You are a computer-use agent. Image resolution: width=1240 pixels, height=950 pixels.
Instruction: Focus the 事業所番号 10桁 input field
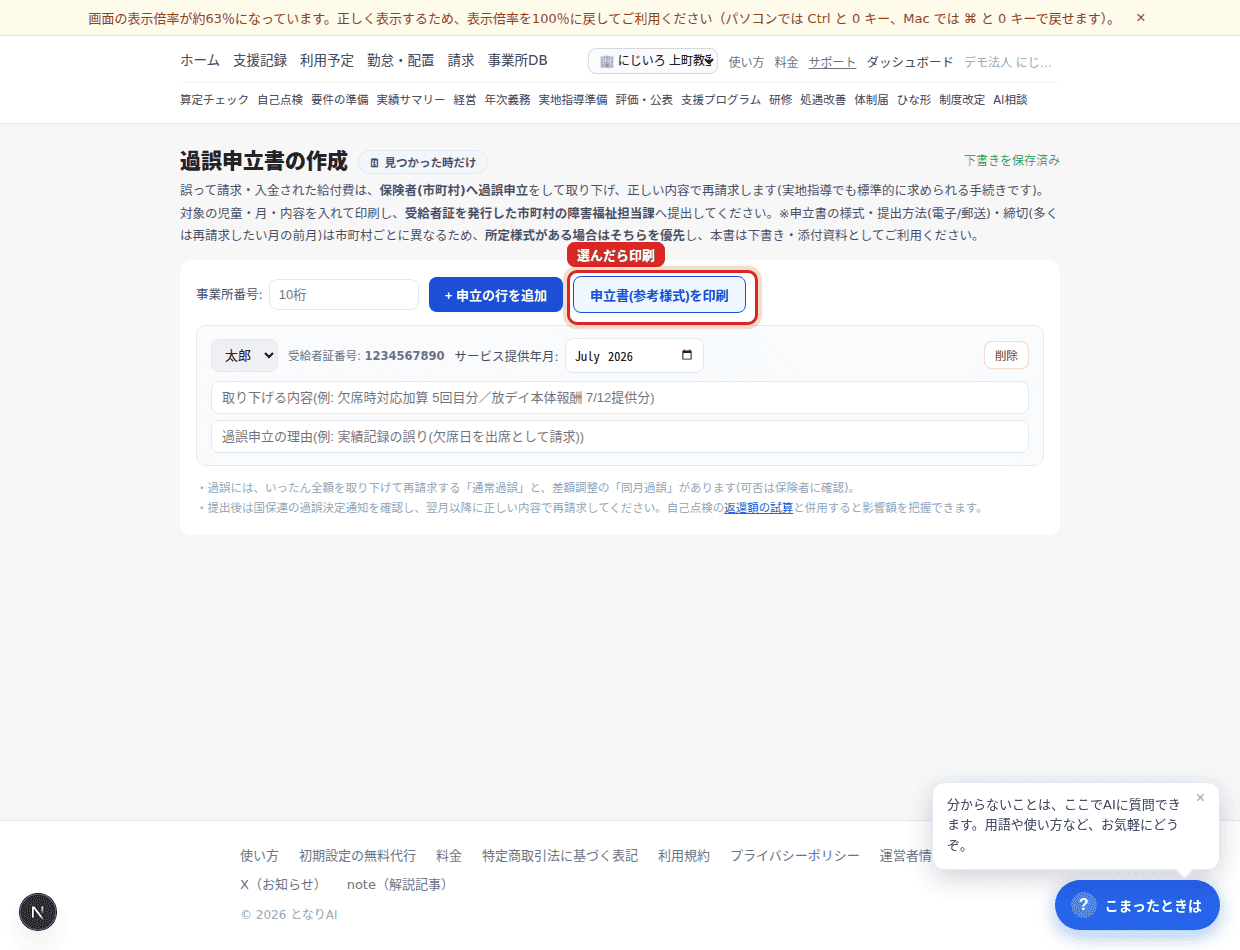coord(344,295)
